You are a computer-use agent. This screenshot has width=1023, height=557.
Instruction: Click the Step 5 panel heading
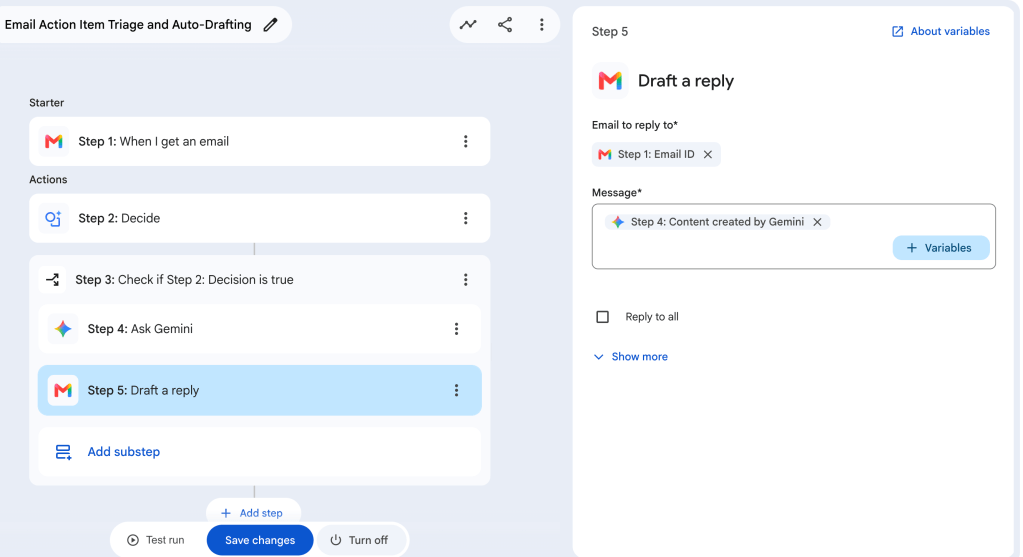609,31
